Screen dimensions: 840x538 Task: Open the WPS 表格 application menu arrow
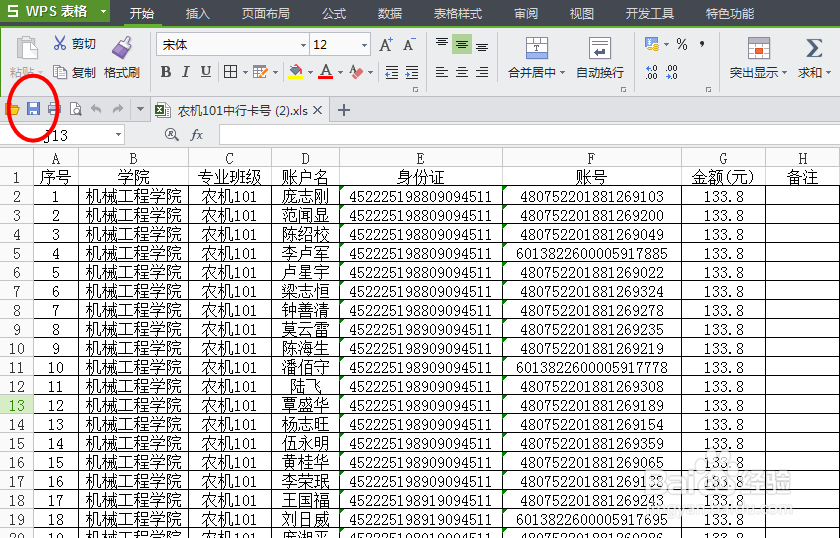(x=103, y=11)
